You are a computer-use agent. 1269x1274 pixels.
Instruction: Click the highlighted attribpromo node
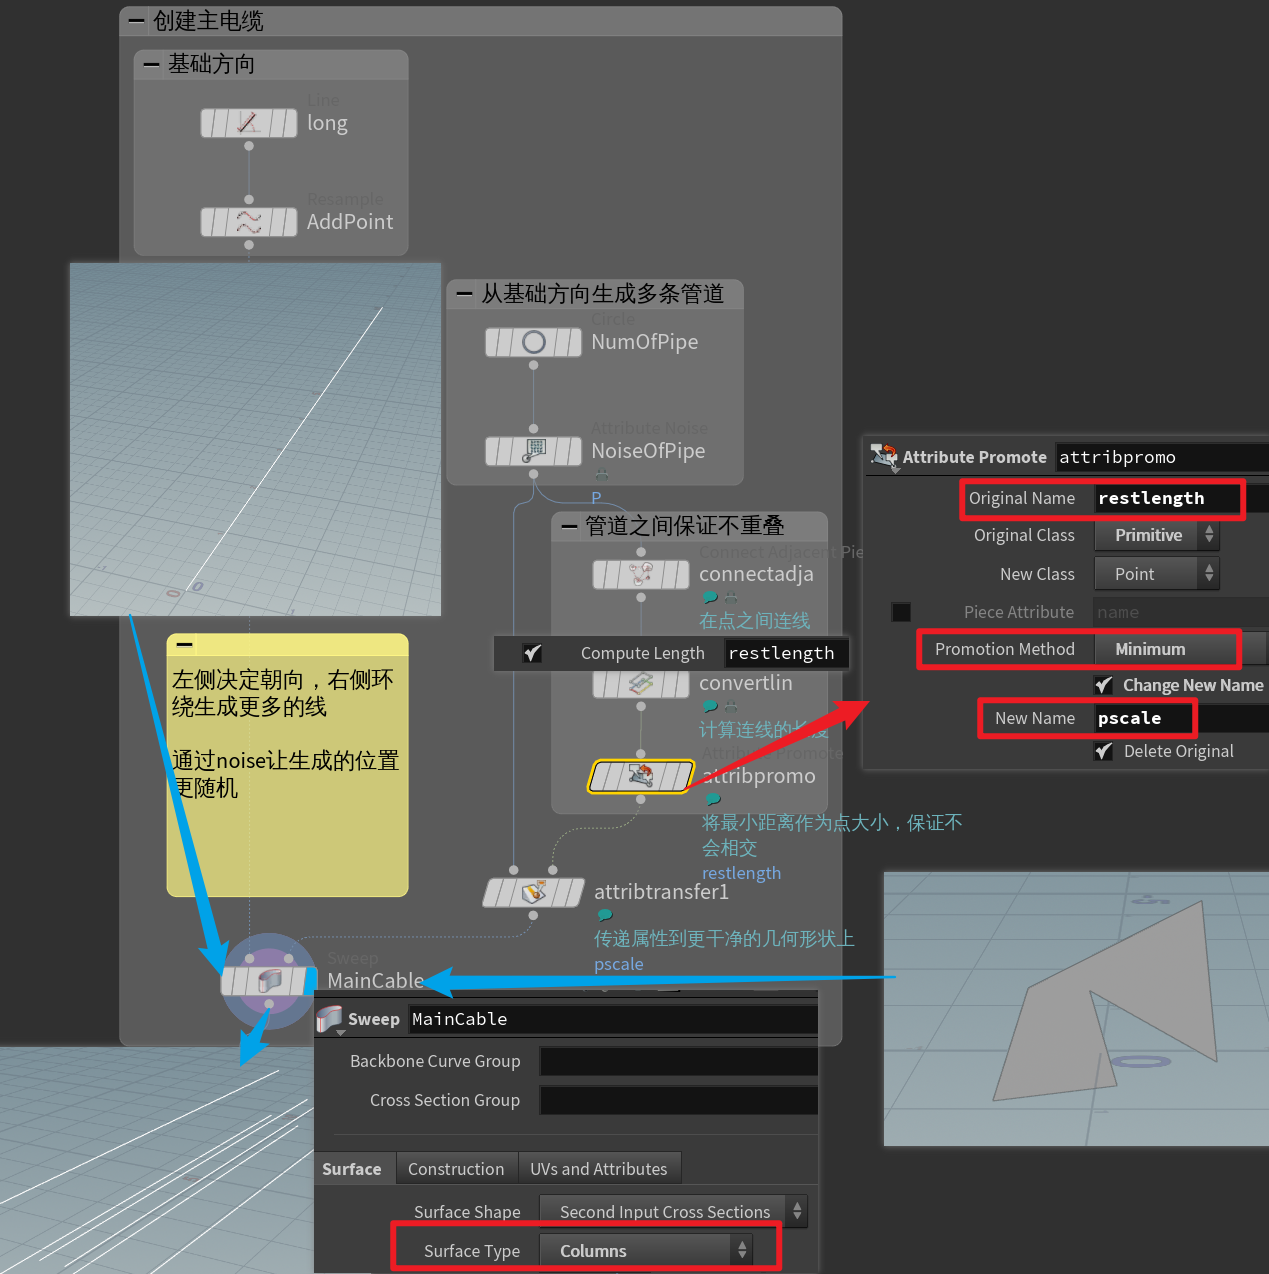[x=641, y=776]
